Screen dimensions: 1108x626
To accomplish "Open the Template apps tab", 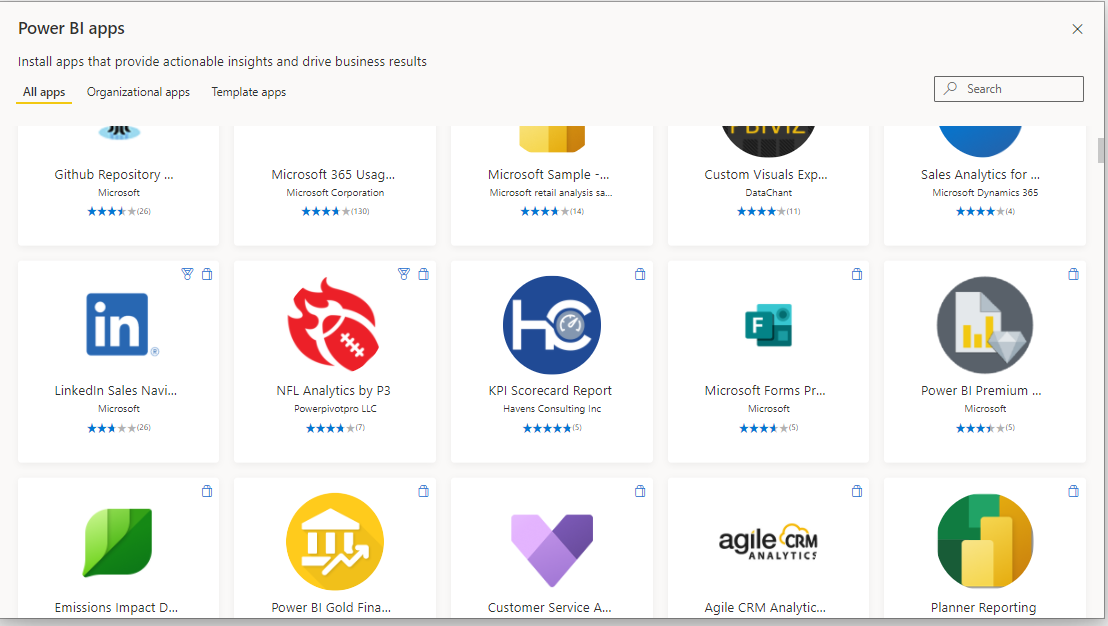I will pyautogui.click(x=248, y=92).
